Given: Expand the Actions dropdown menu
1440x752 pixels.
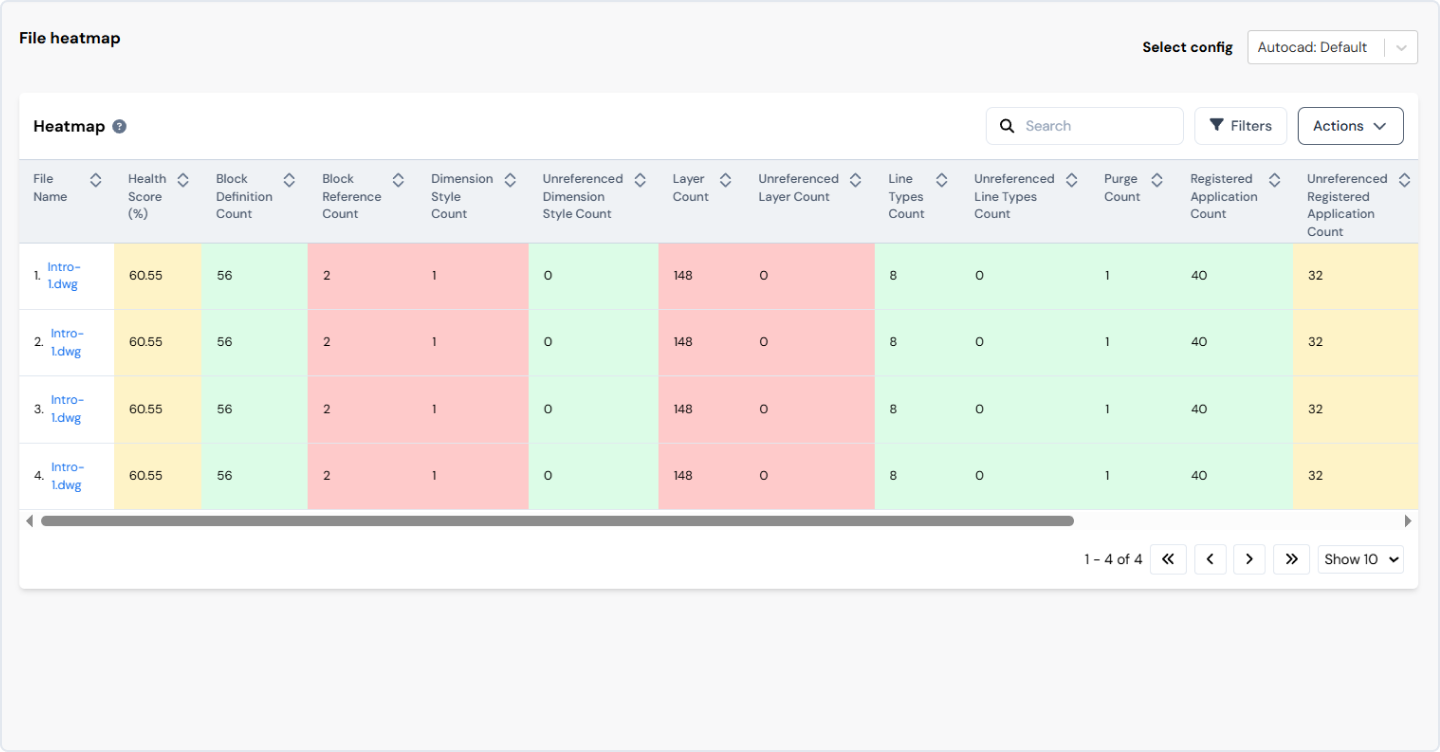Looking at the screenshot, I should pos(1350,126).
